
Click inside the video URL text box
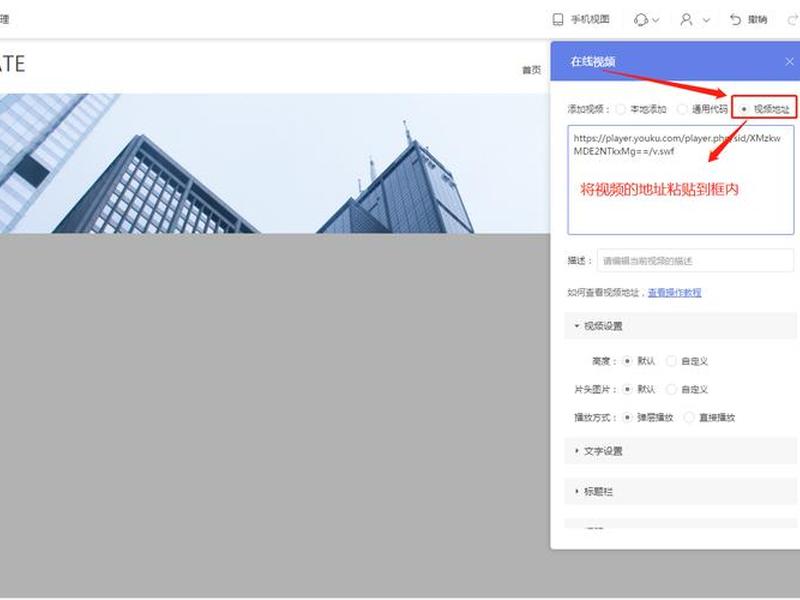681,180
